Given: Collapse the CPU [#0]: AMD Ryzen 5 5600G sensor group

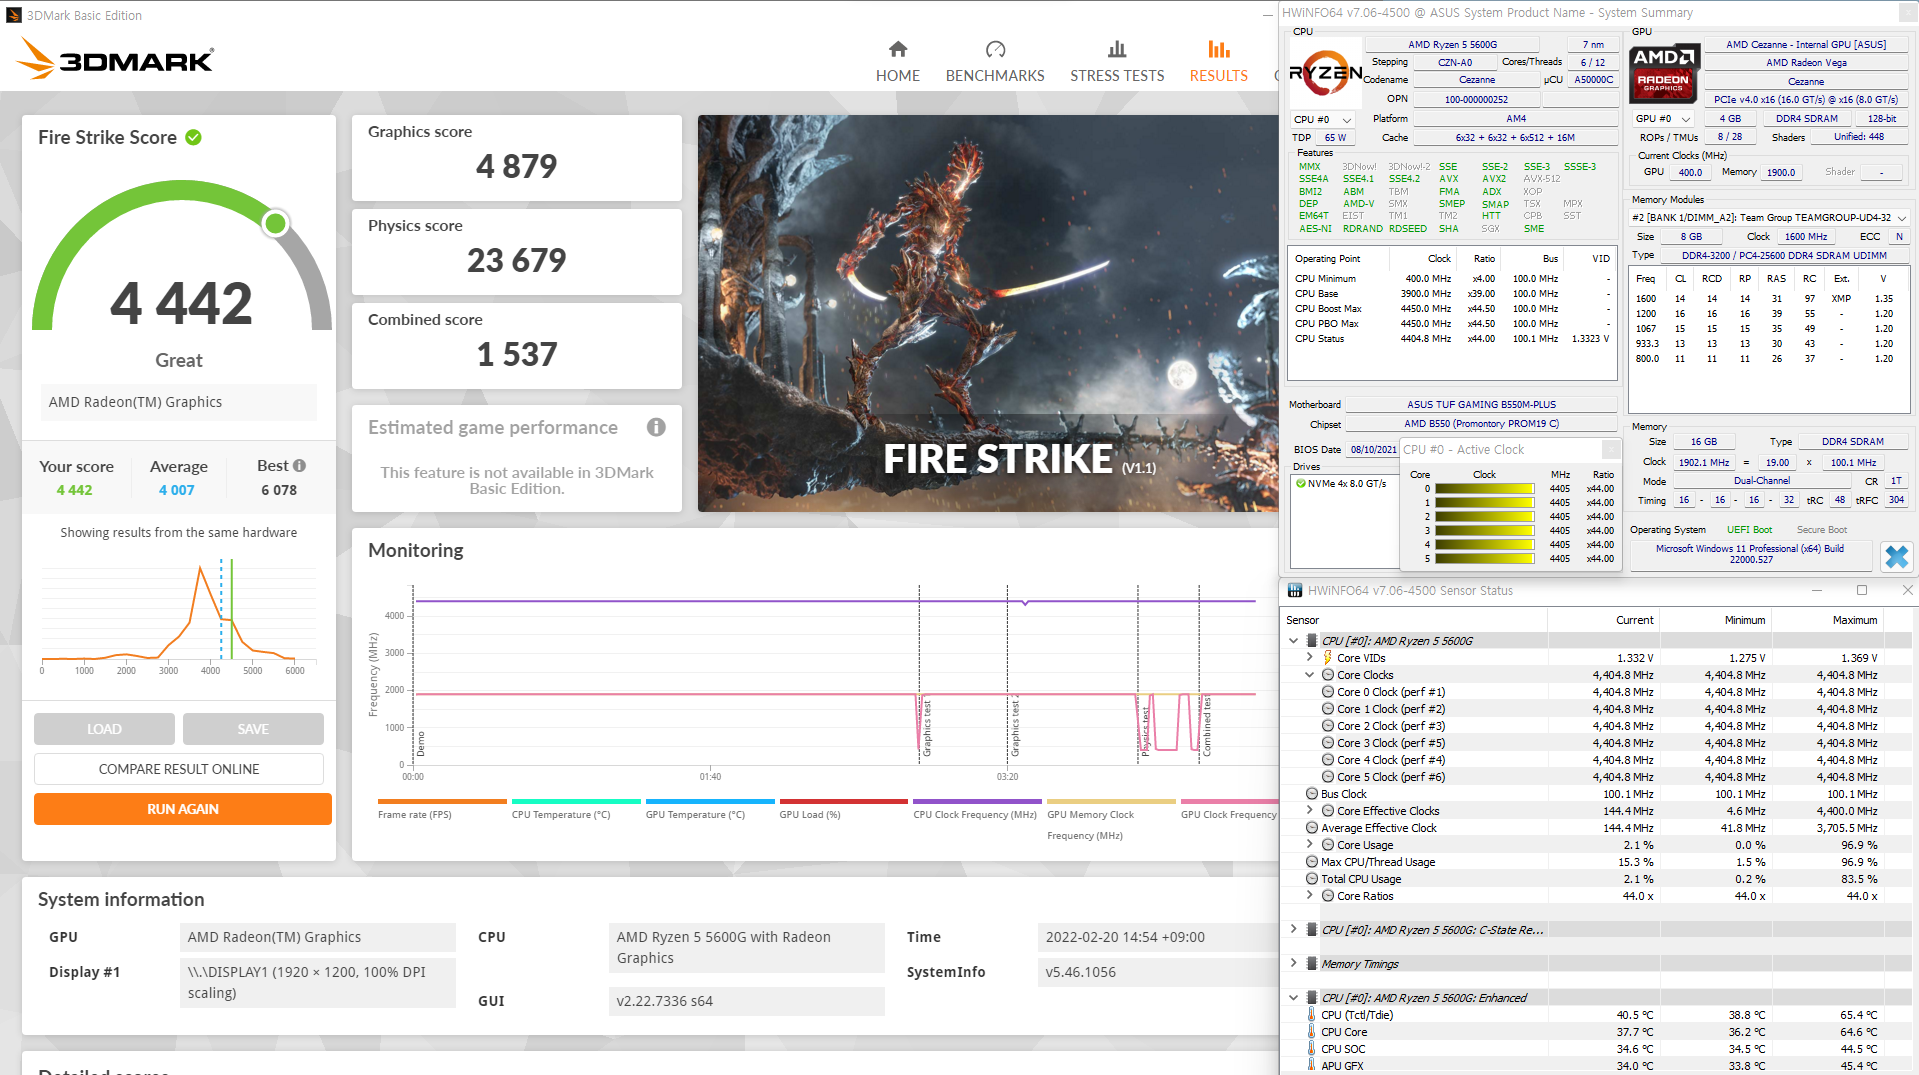Looking at the screenshot, I should coord(1294,641).
